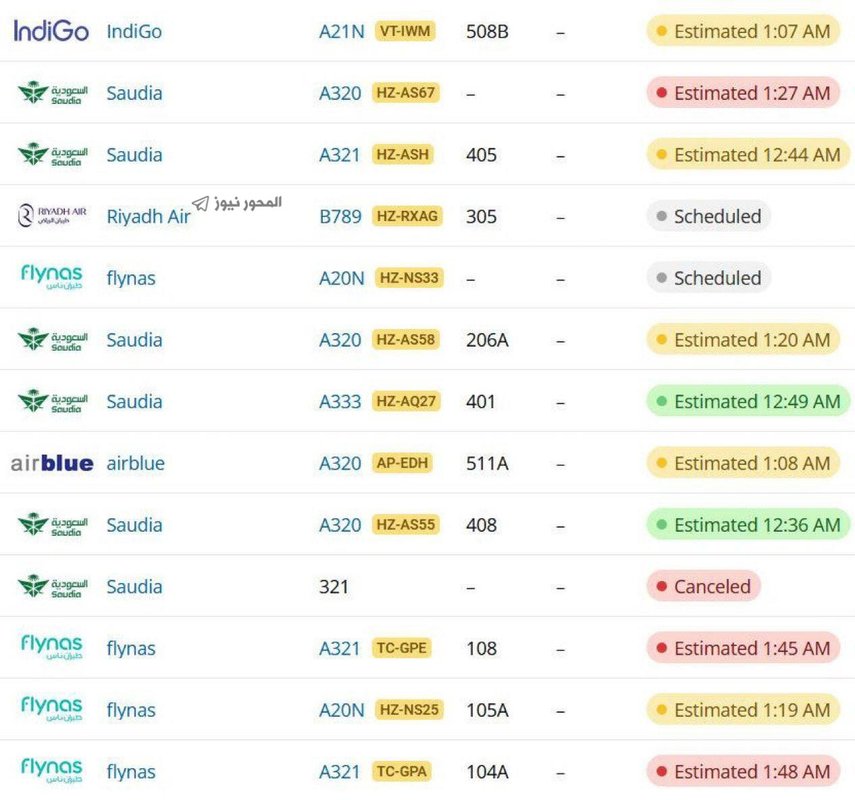The image size is (855, 800).
Task: Click the flynas logo beside TC-GPA
Action: [x=51, y=771]
